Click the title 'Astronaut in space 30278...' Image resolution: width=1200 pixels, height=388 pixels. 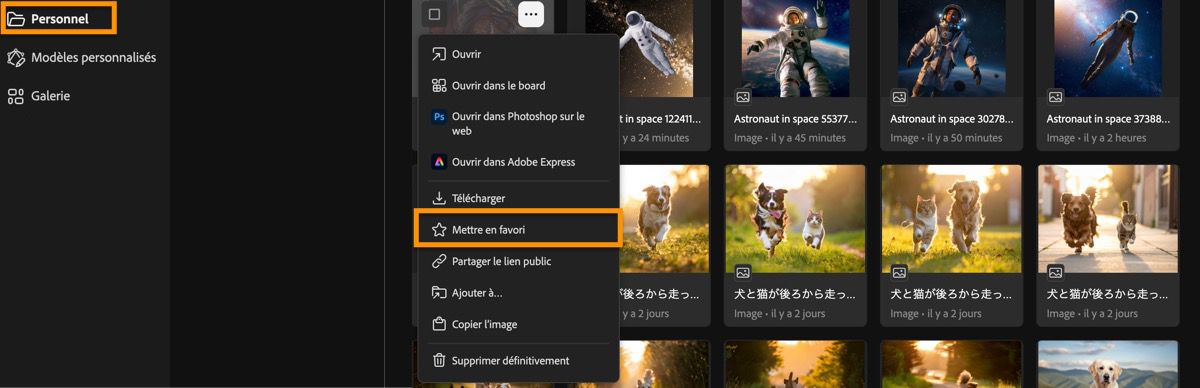pyautogui.click(x=951, y=118)
